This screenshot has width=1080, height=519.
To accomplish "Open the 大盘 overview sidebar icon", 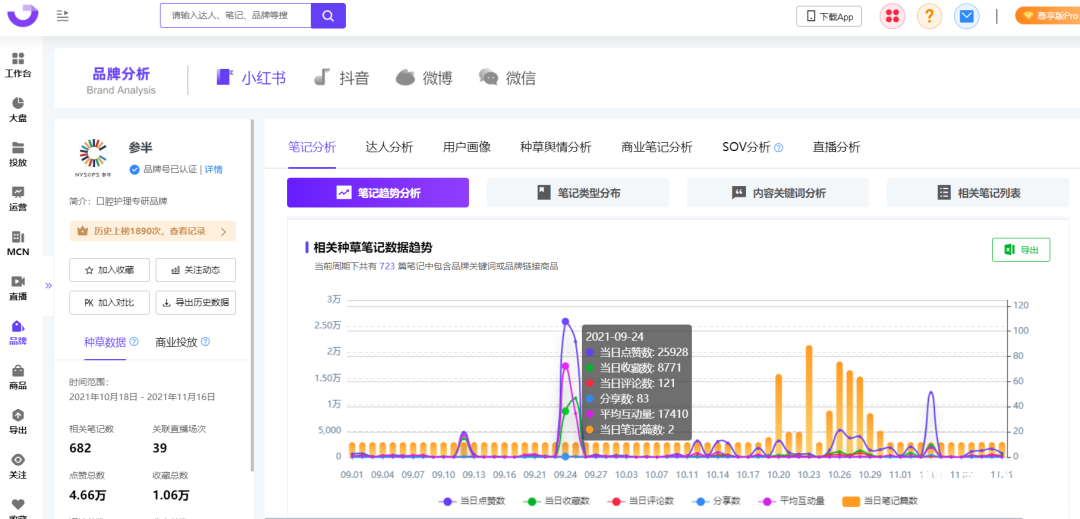I will (x=18, y=109).
